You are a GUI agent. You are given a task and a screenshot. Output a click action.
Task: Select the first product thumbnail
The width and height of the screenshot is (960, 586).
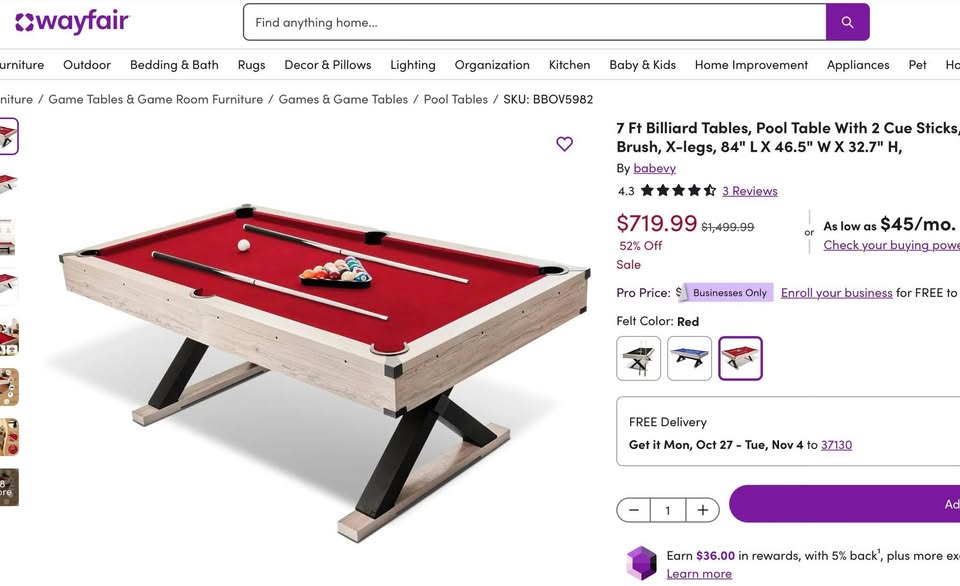click(8, 136)
